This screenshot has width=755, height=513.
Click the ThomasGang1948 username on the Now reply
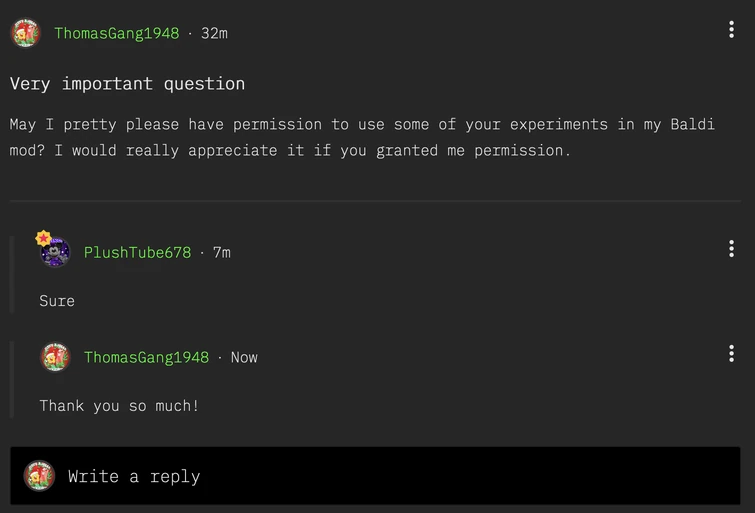click(x=146, y=357)
